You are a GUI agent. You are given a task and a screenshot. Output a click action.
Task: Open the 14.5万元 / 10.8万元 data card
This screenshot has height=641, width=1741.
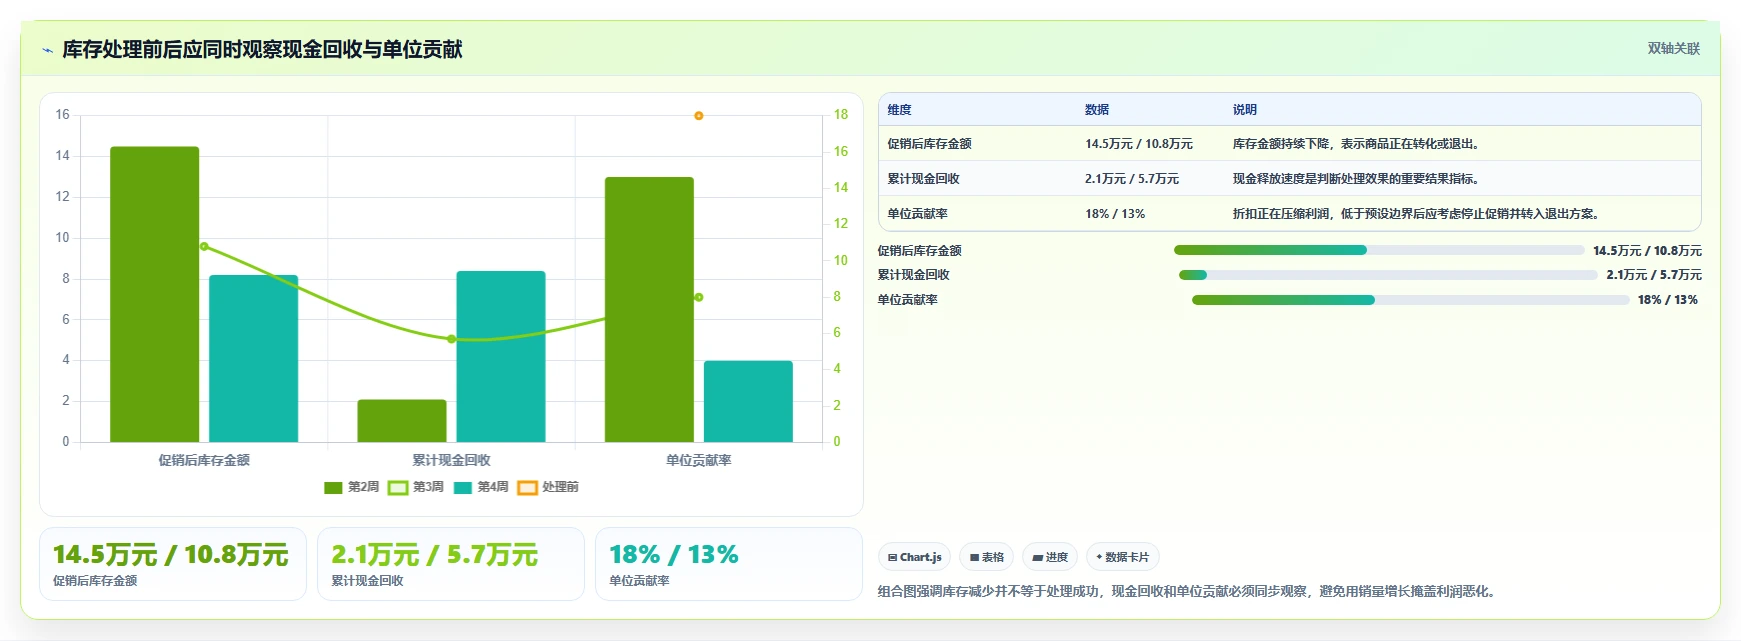coord(173,564)
